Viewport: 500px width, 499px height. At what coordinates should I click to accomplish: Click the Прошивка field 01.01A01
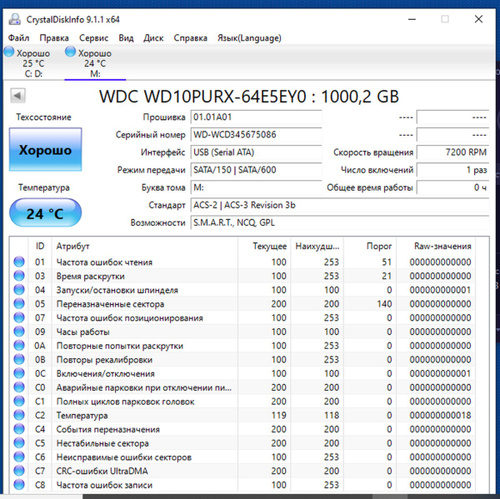point(256,117)
